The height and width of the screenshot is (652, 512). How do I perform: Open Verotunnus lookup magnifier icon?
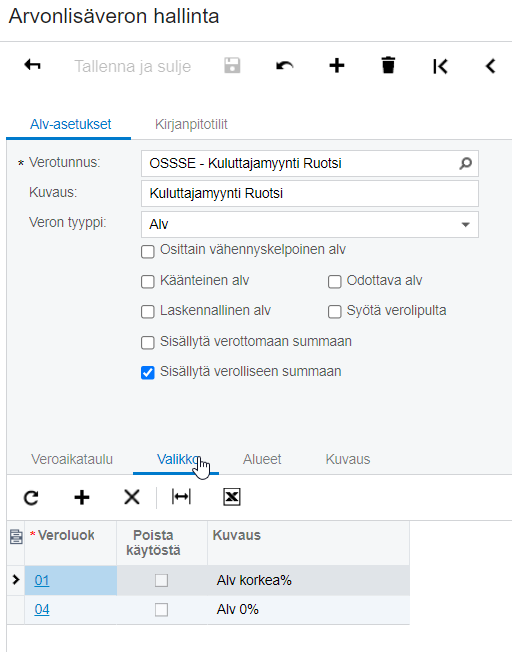click(465, 163)
